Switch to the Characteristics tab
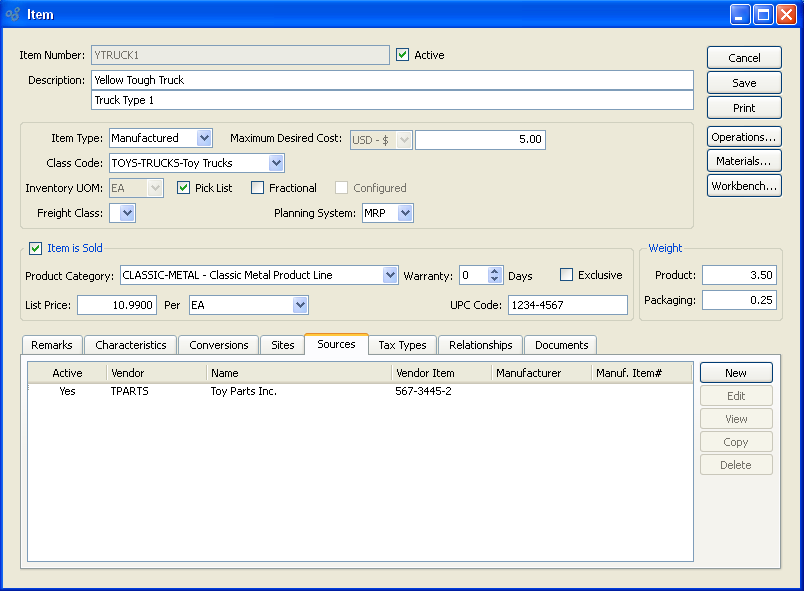804x591 pixels. pyautogui.click(x=130, y=345)
